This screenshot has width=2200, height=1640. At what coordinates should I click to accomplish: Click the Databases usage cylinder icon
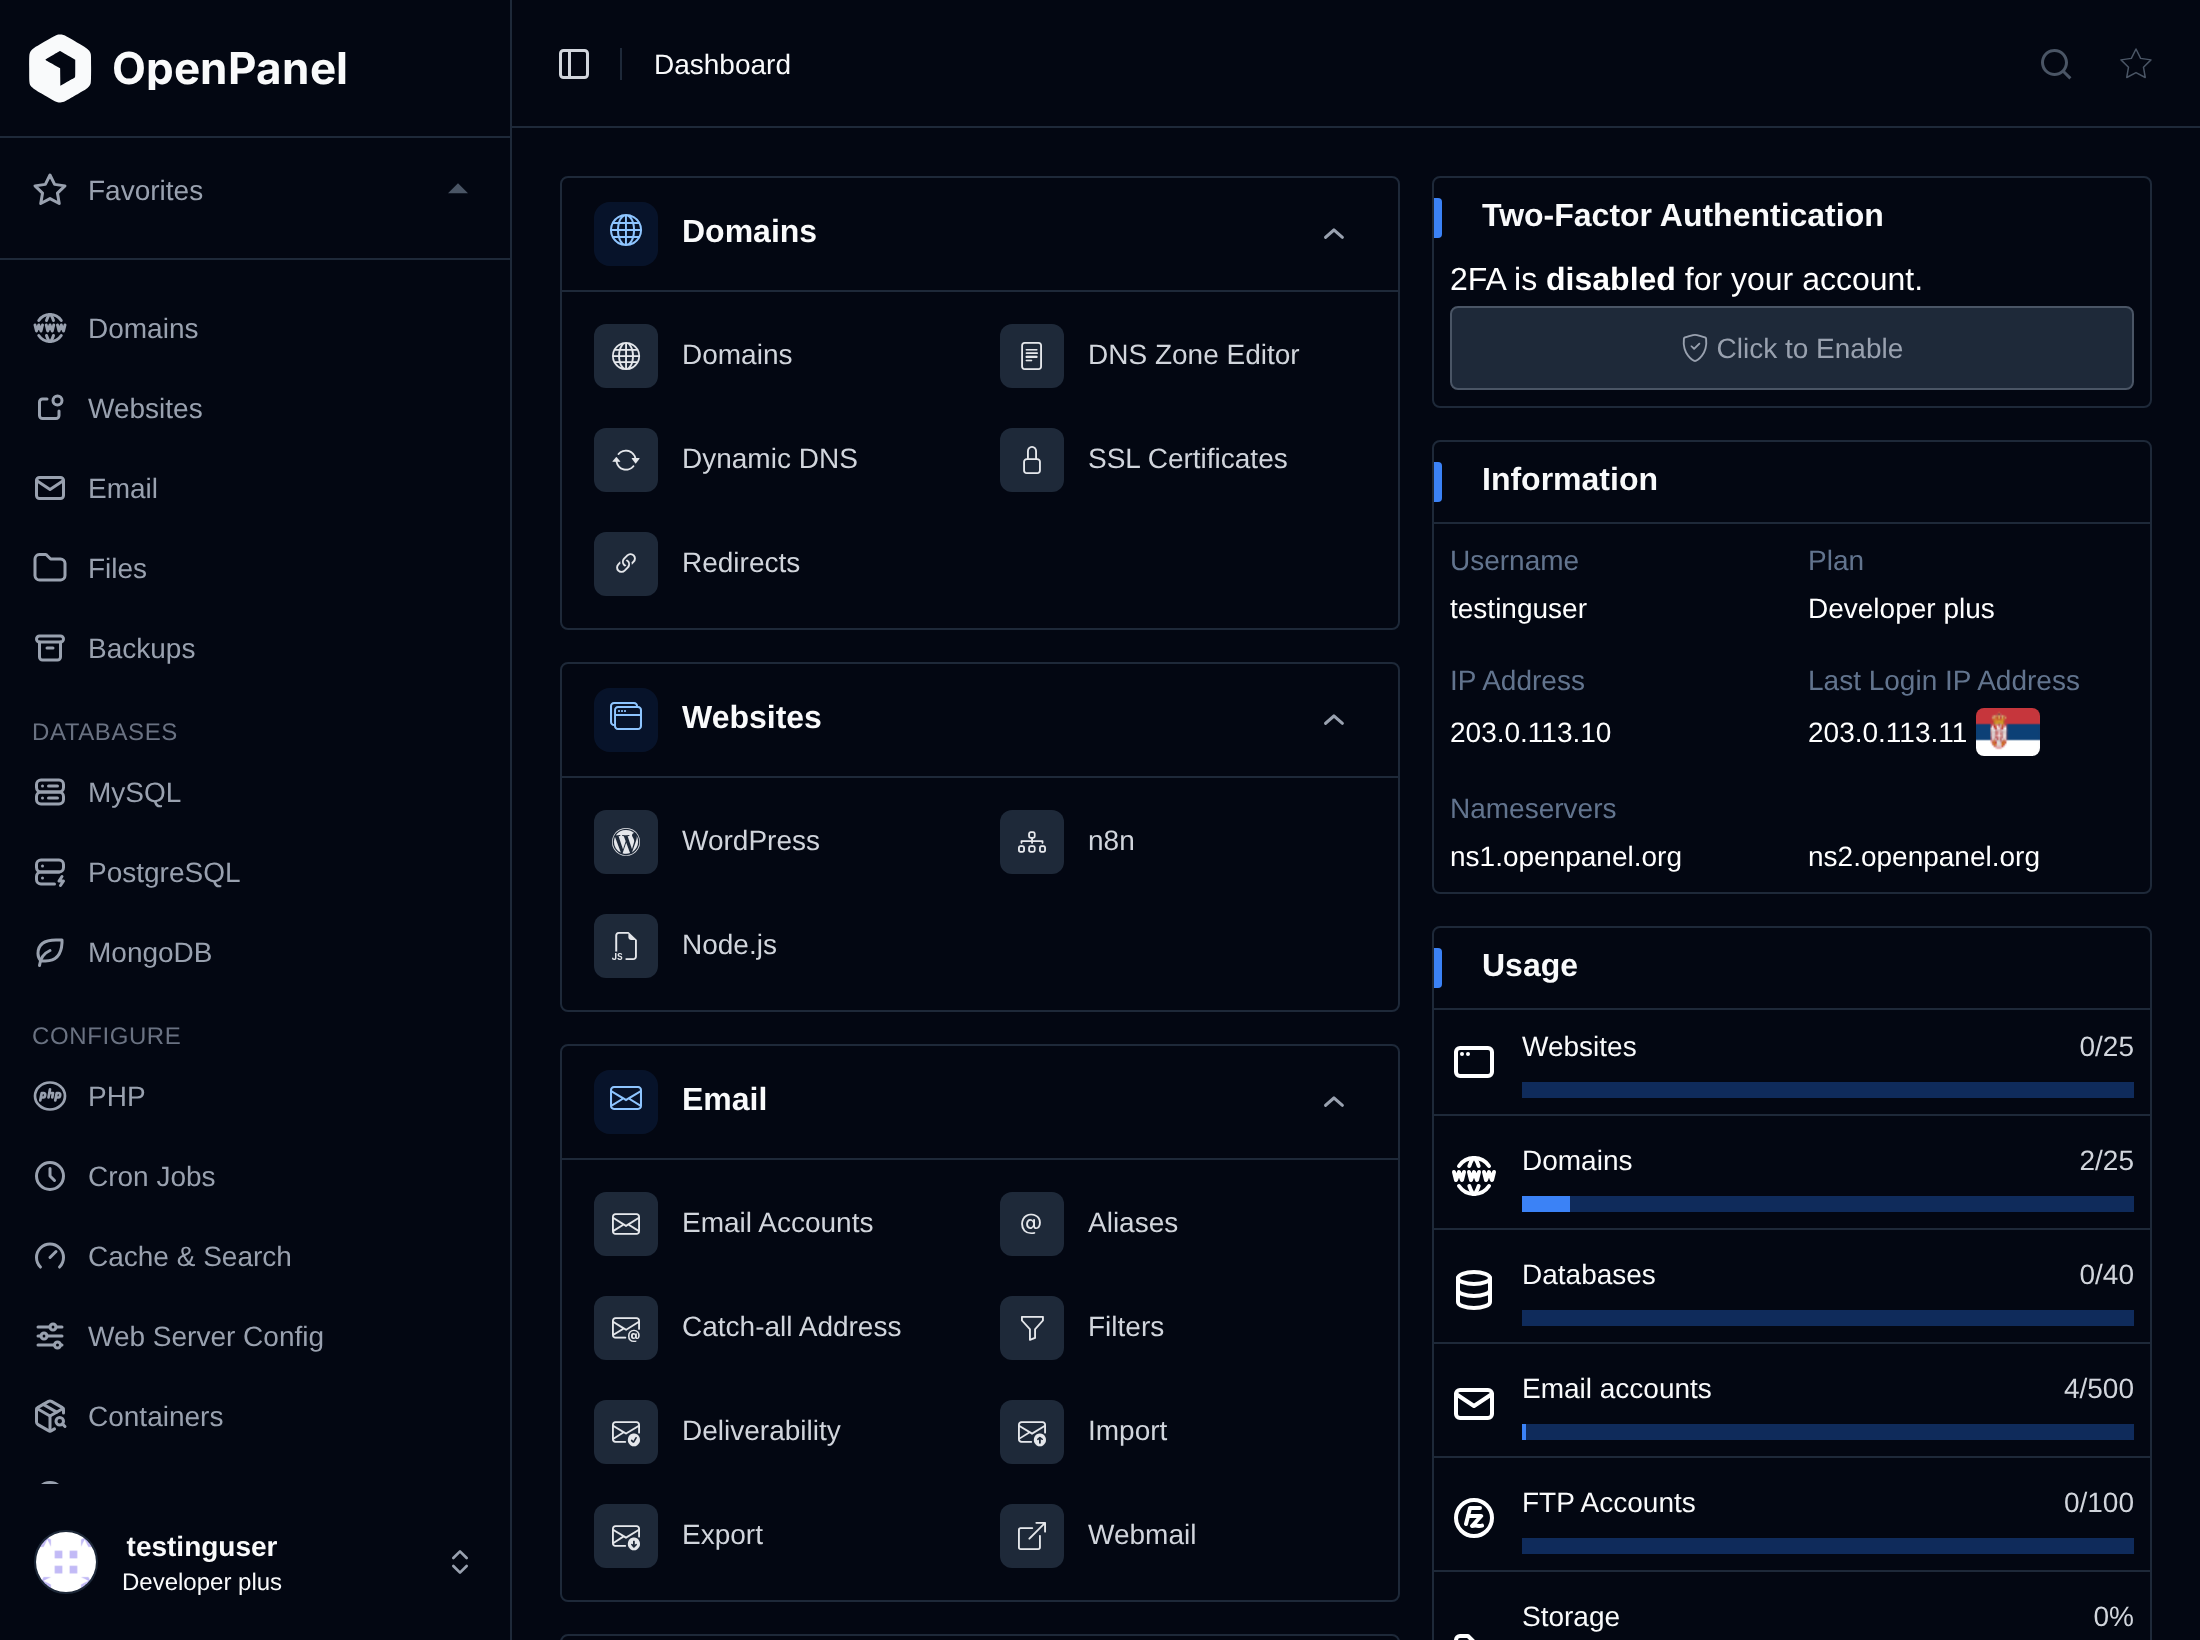tap(1474, 1290)
